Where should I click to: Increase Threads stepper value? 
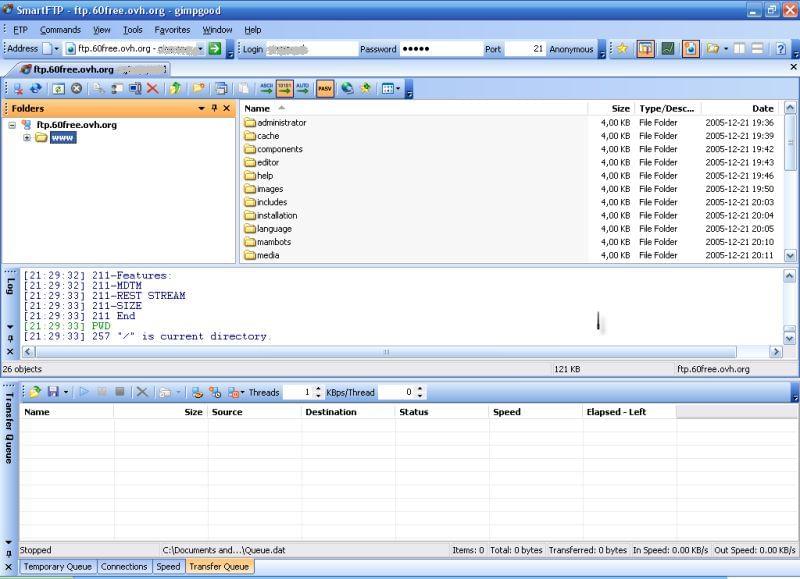(x=318, y=389)
